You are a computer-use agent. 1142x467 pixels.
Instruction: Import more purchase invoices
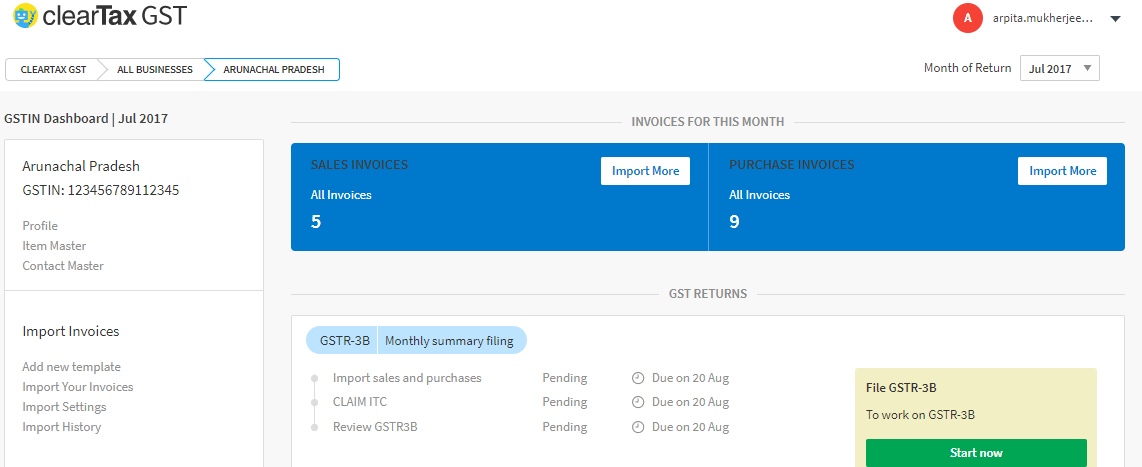coord(1062,171)
